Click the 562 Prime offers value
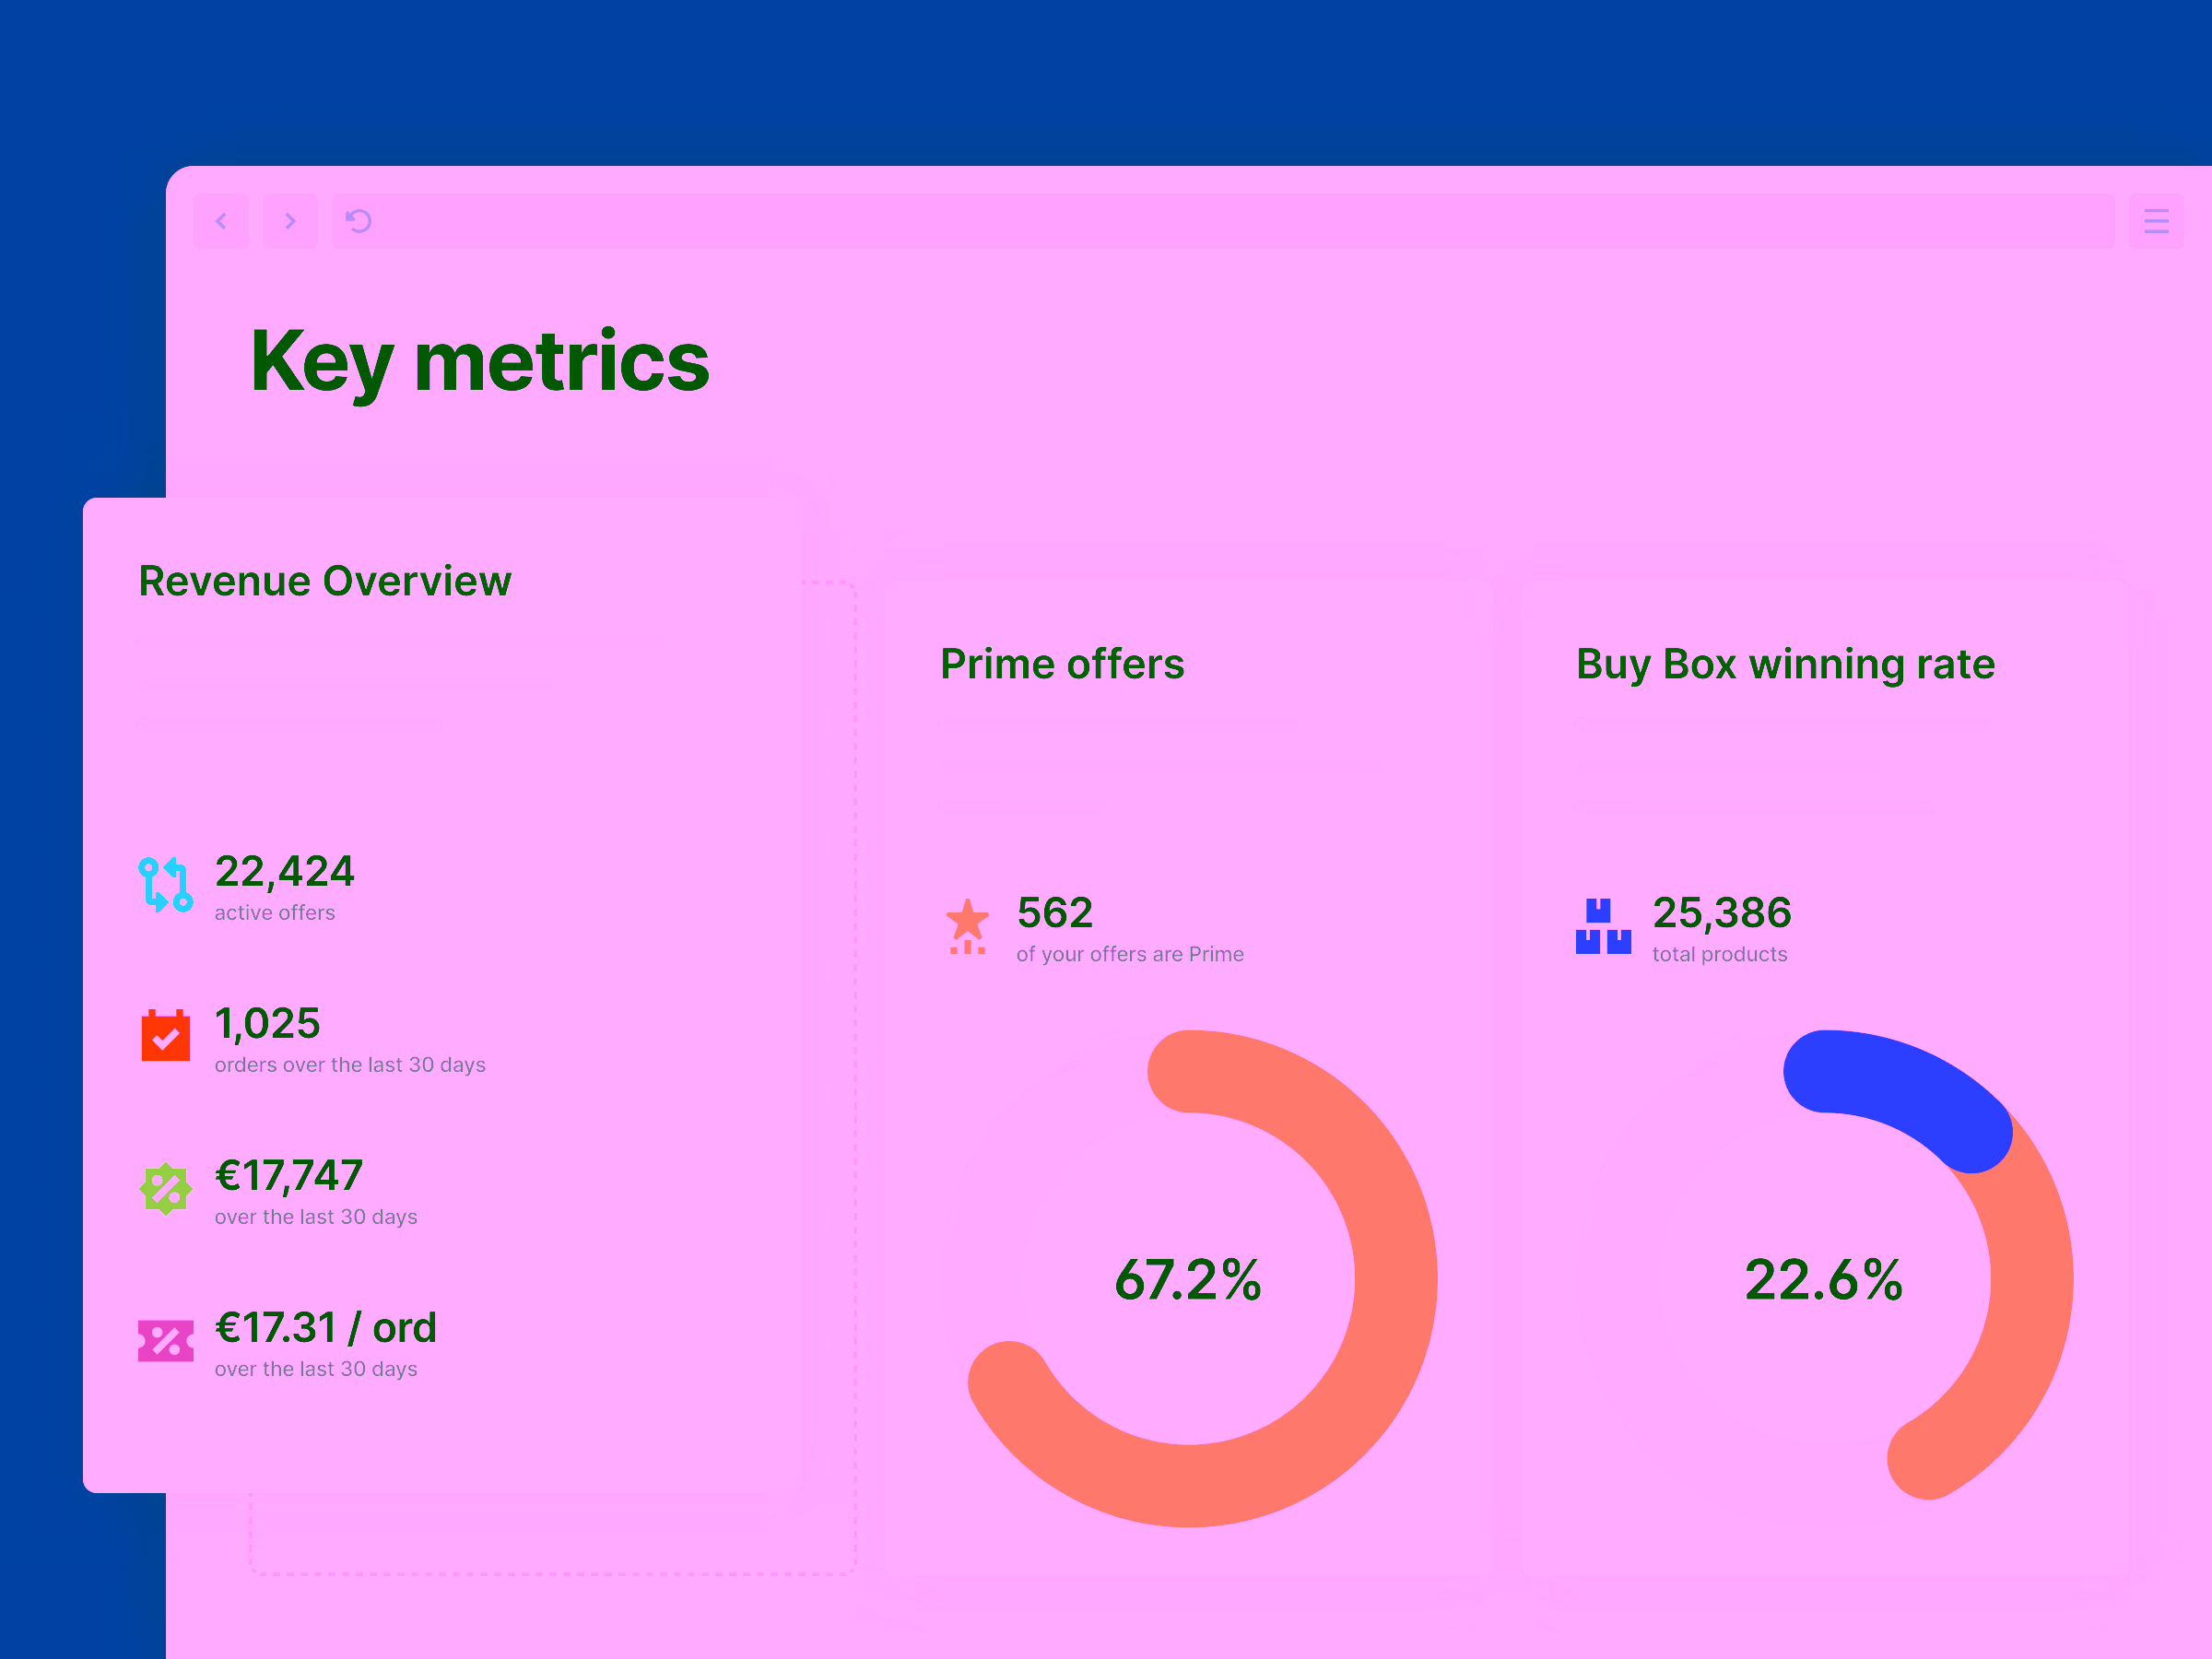The image size is (2212, 1659). (x=1054, y=911)
